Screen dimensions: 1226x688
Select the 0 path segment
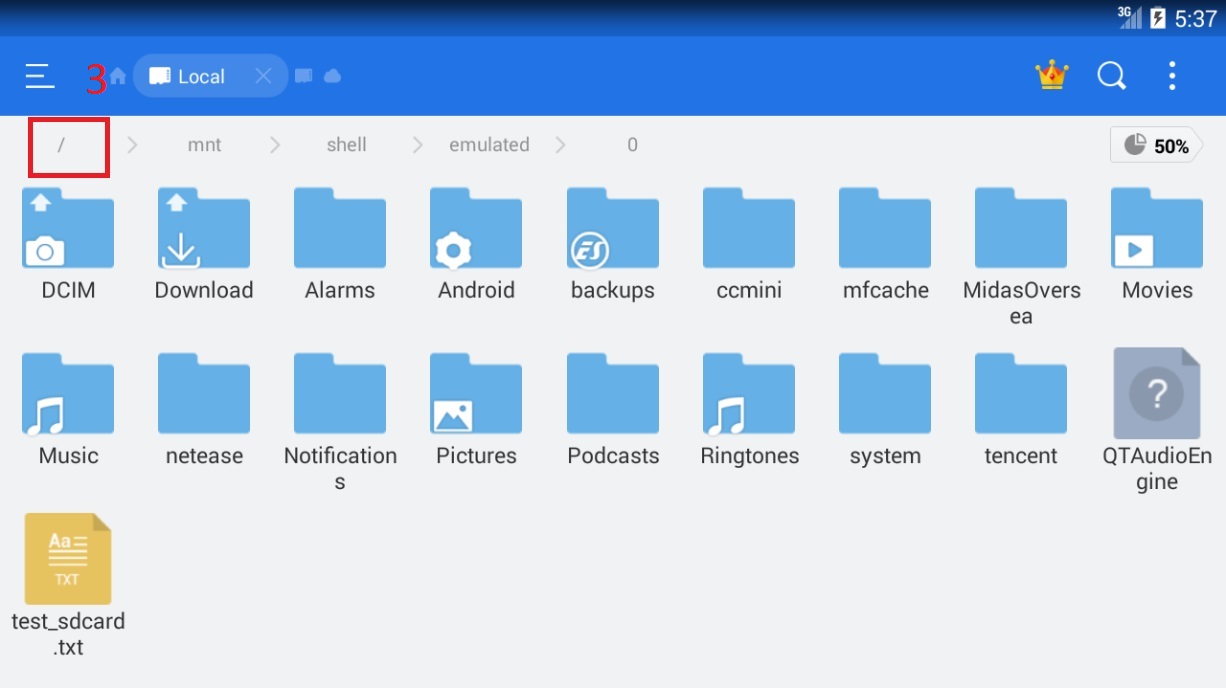(632, 145)
